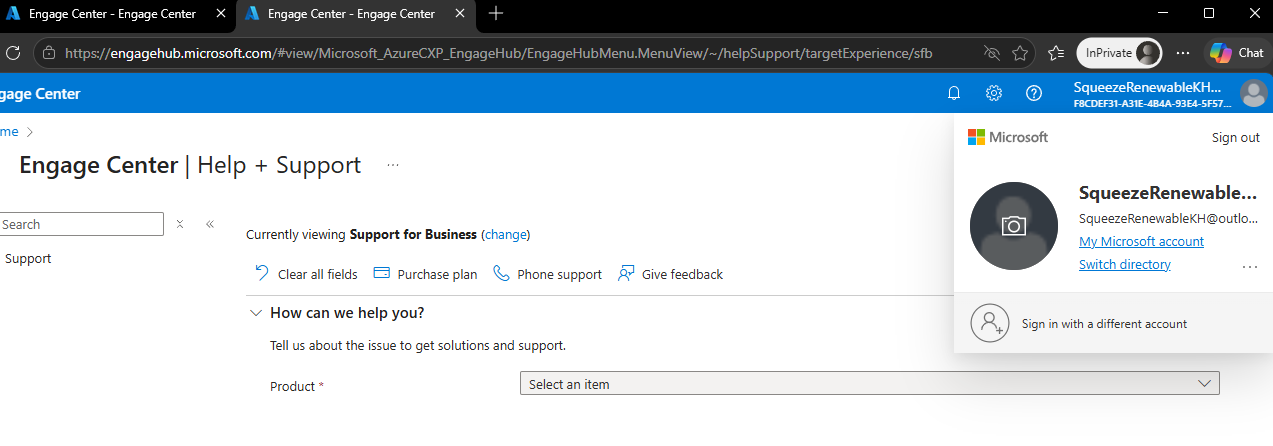Click the Sign out link
The height and width of the screenshot is (446, 1273).
[1236, 137]
